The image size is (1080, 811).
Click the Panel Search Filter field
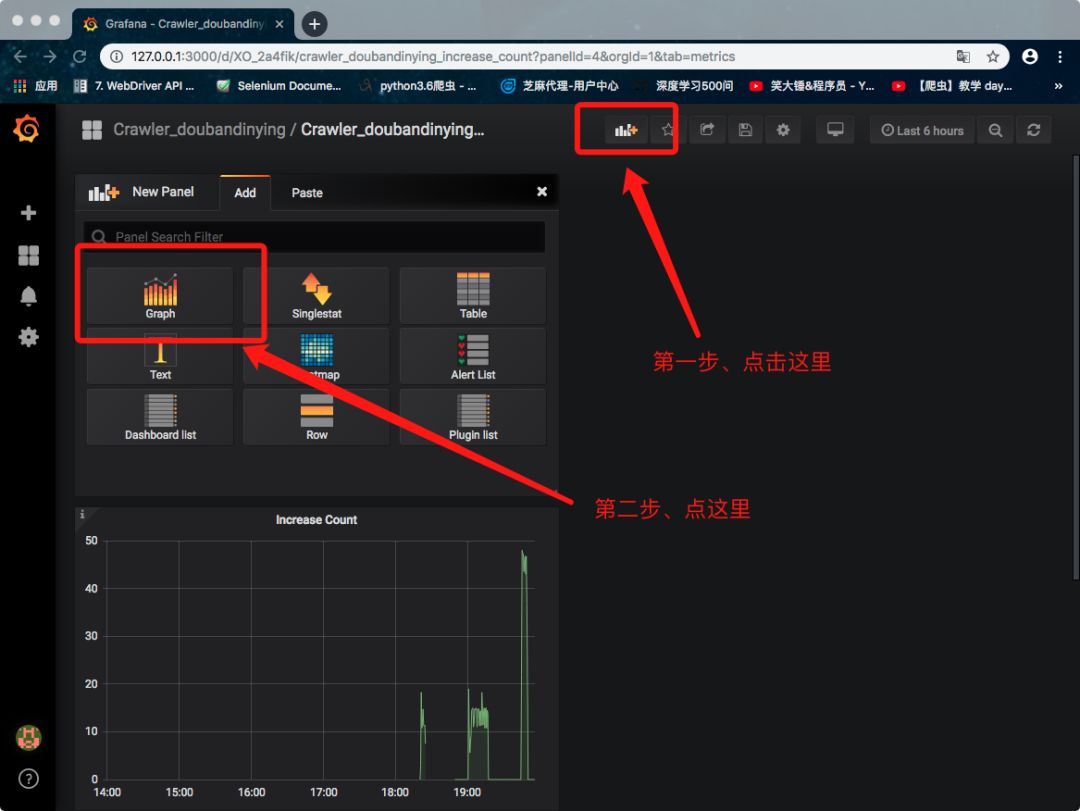point(314,236)
